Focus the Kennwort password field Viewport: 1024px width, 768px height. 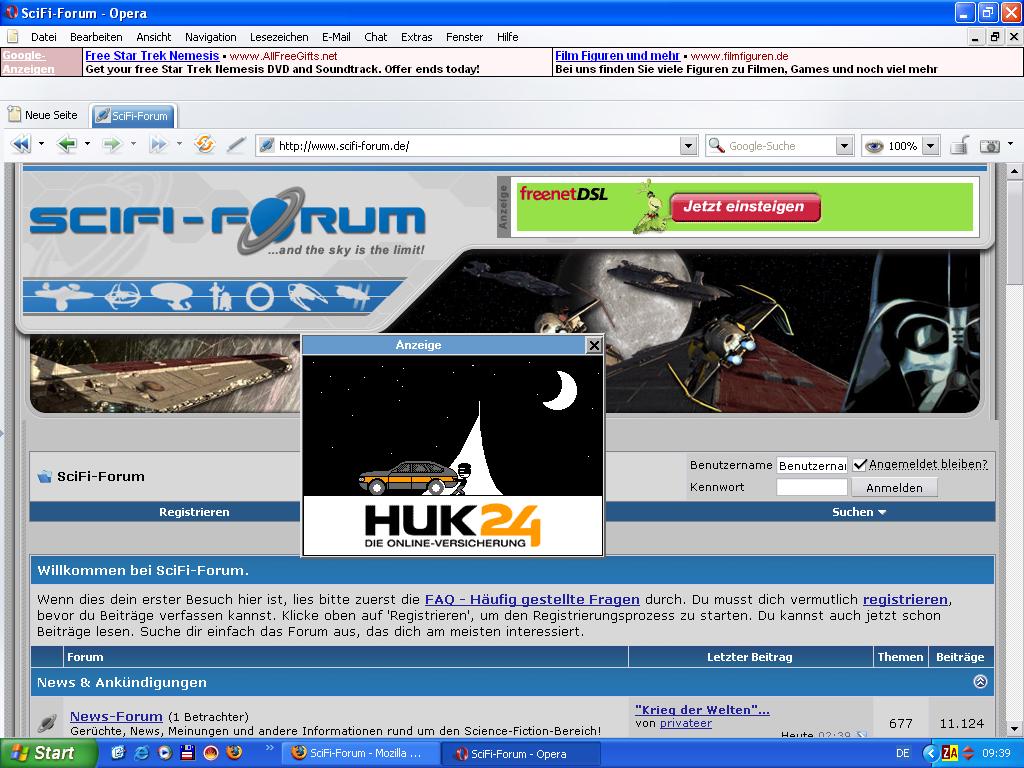pos(812,487)
